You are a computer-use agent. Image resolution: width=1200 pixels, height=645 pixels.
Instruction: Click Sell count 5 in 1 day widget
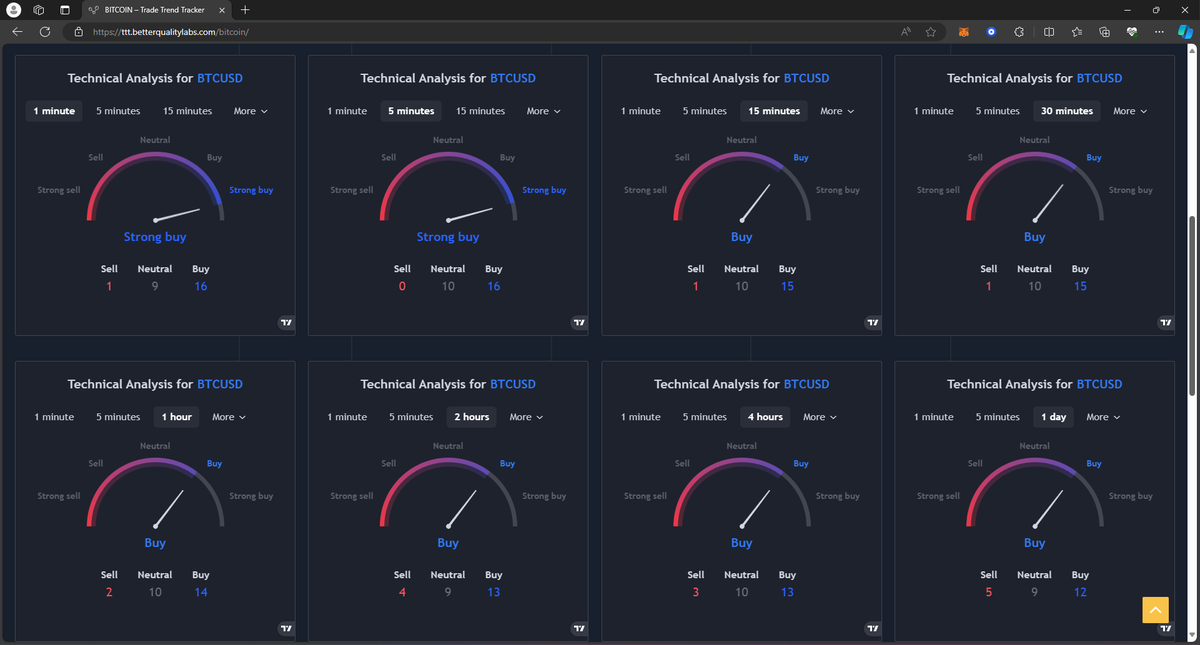click(989, 592)
